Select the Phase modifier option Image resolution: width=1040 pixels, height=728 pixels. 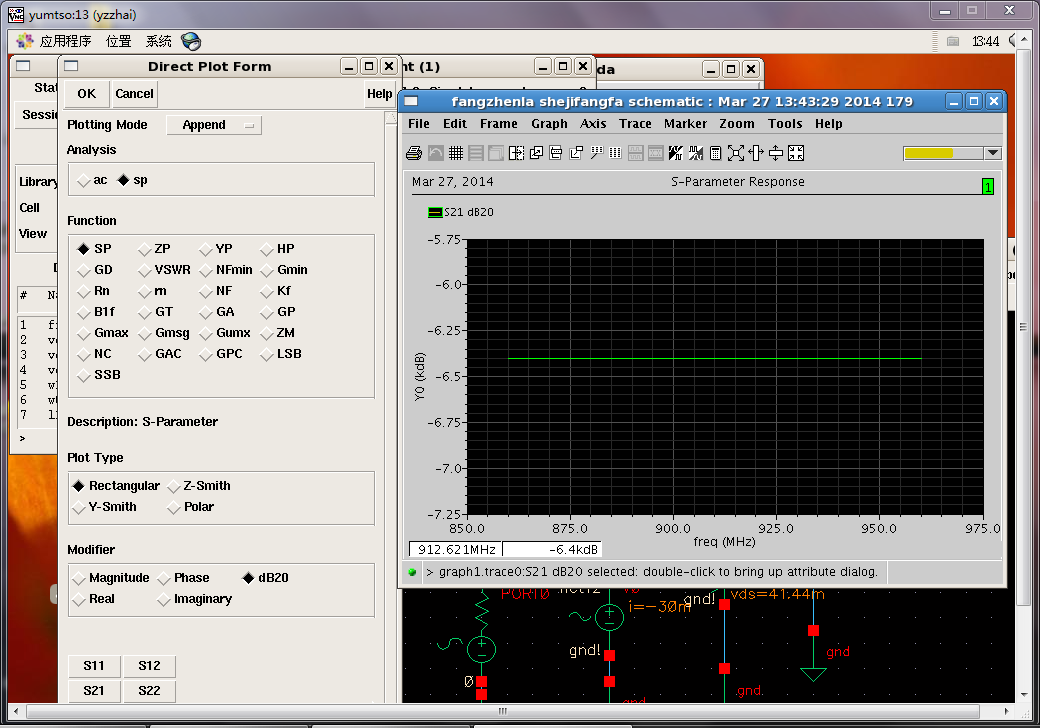tap(164, 578)
